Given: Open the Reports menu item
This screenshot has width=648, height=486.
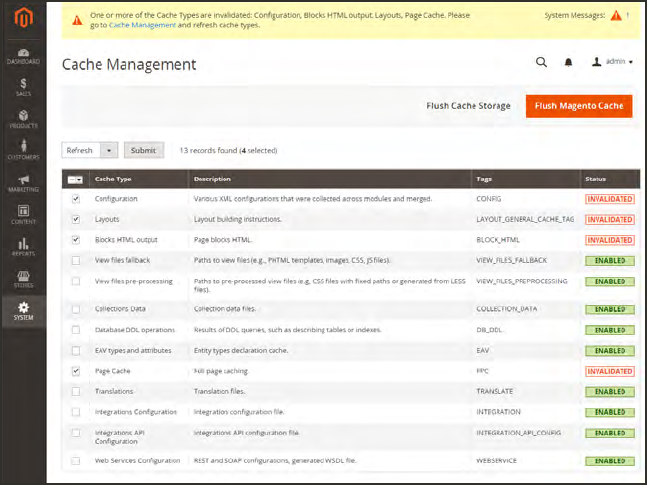Looking at the screenshot, I should pyautogui.click(x=23, y=246).
